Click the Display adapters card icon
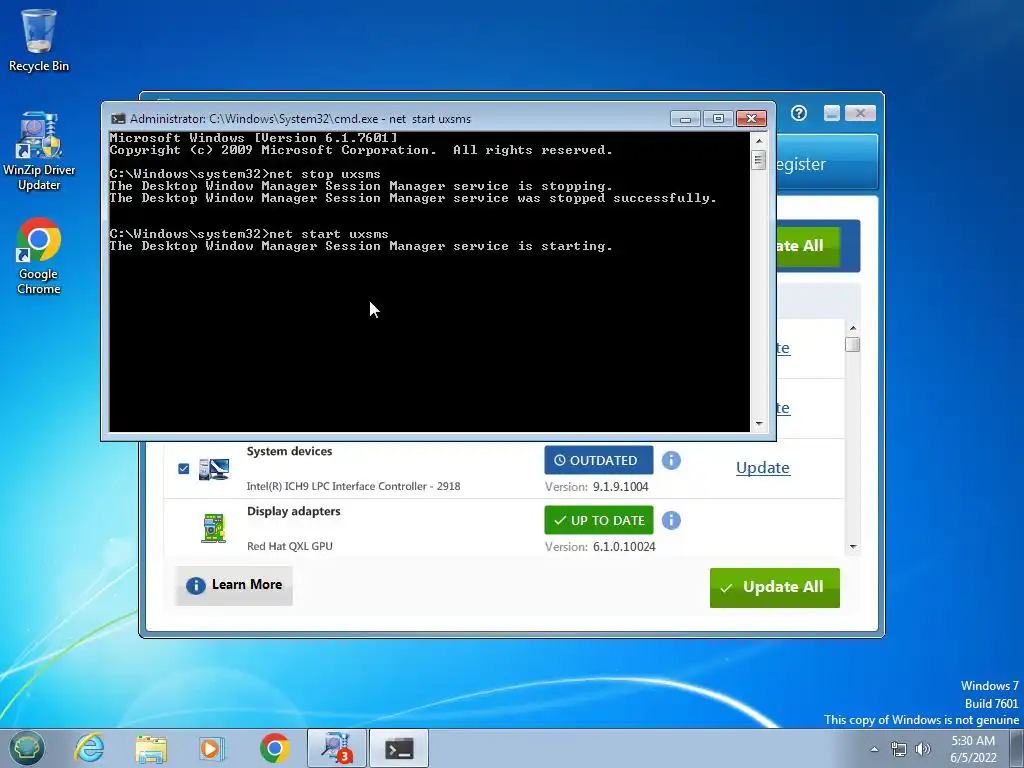The image size is (1024, 768). click(214, 528)
